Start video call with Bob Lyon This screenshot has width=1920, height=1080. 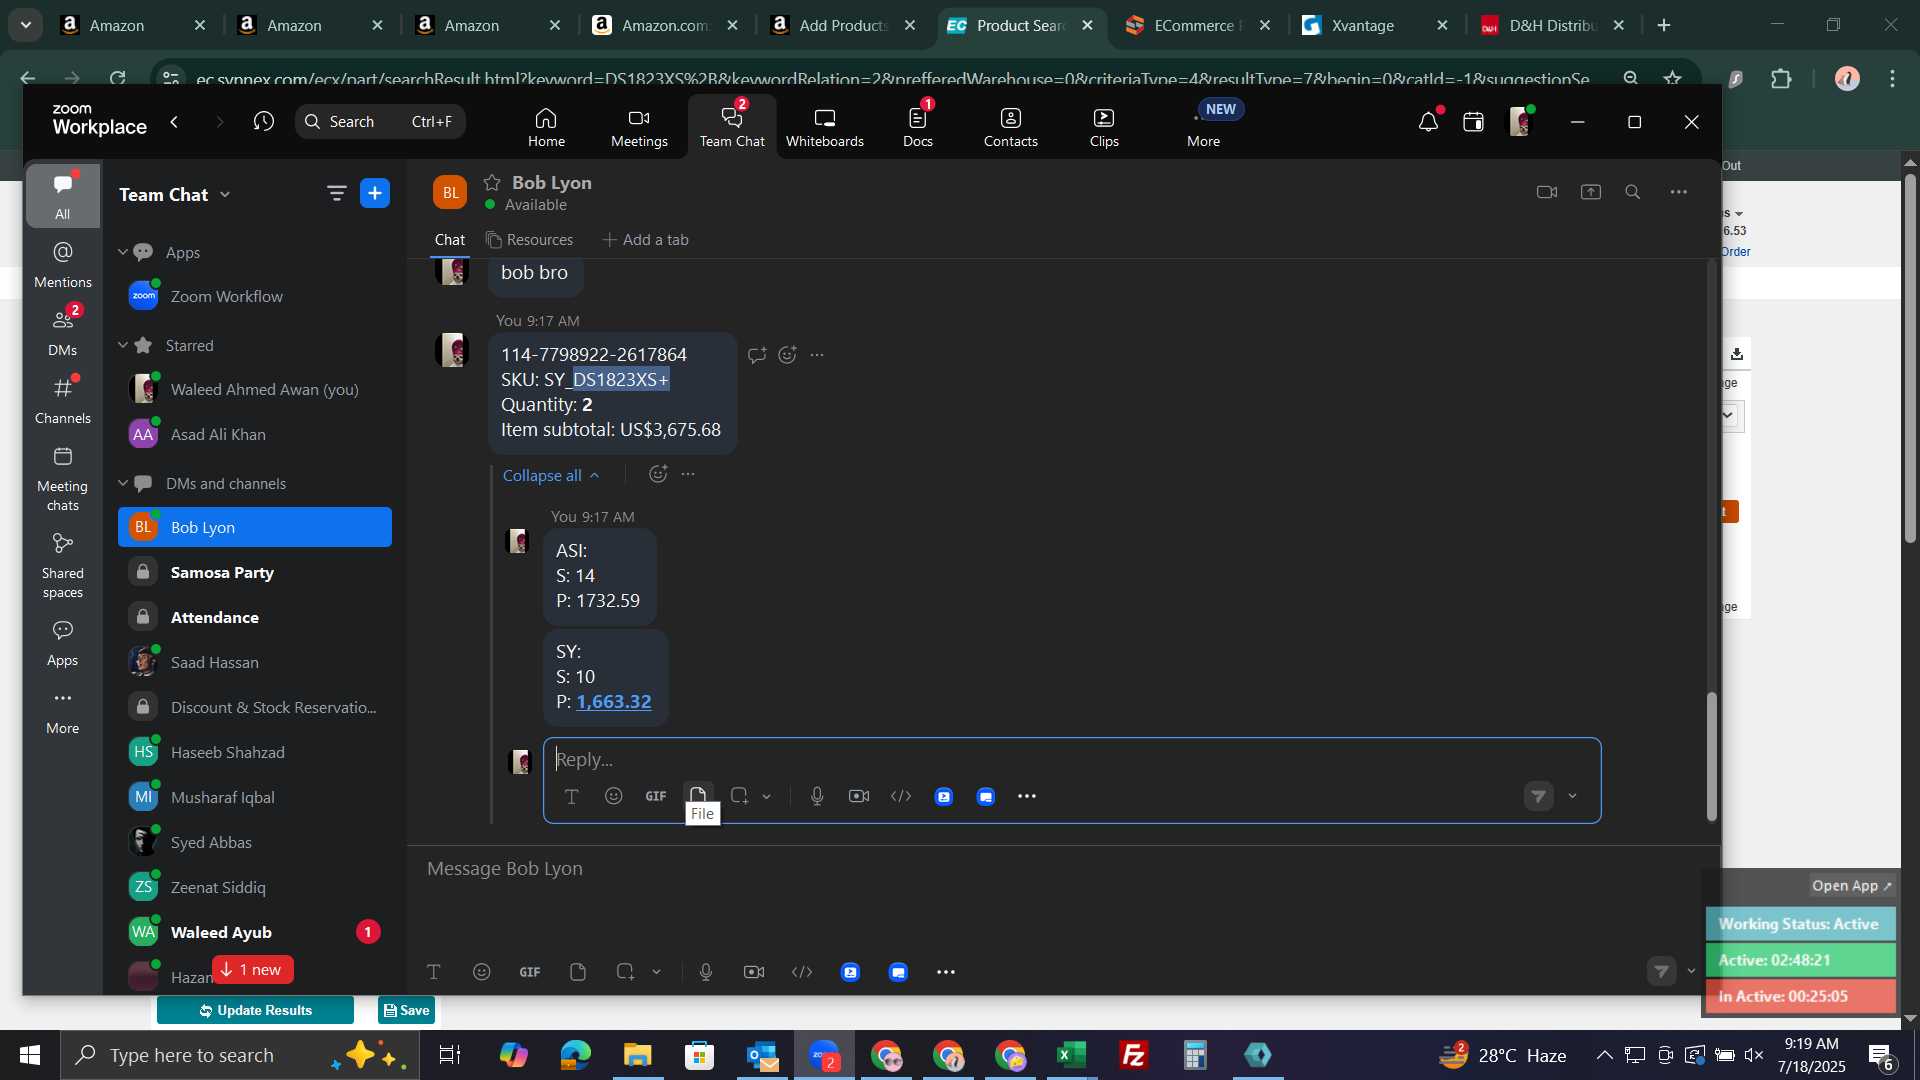[x=1546, y=192]
